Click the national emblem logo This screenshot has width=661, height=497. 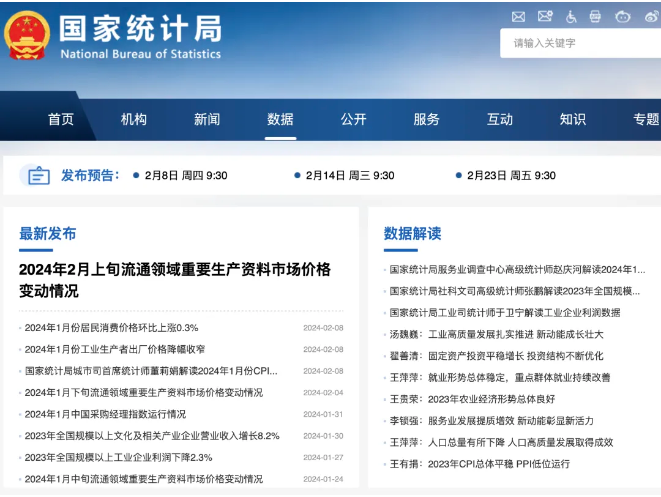[27, 35]
